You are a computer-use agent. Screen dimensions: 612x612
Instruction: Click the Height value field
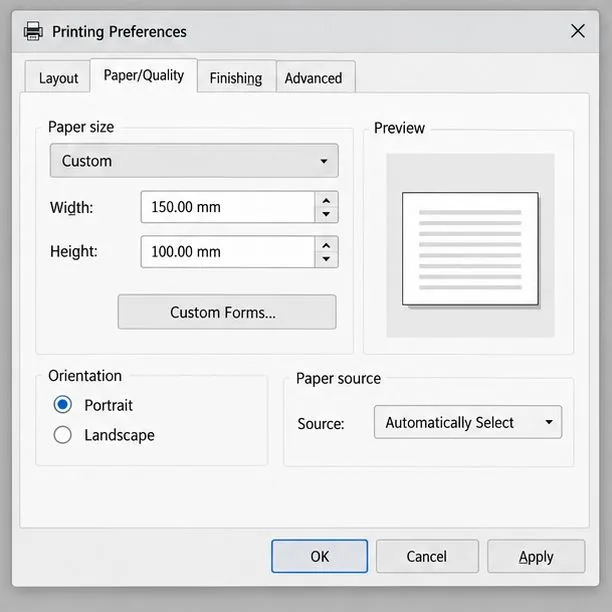pos(228,252)
